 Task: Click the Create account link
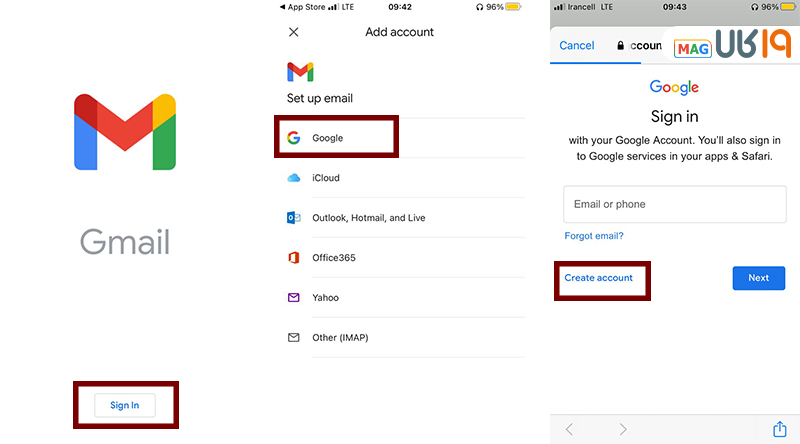[598, 278]
